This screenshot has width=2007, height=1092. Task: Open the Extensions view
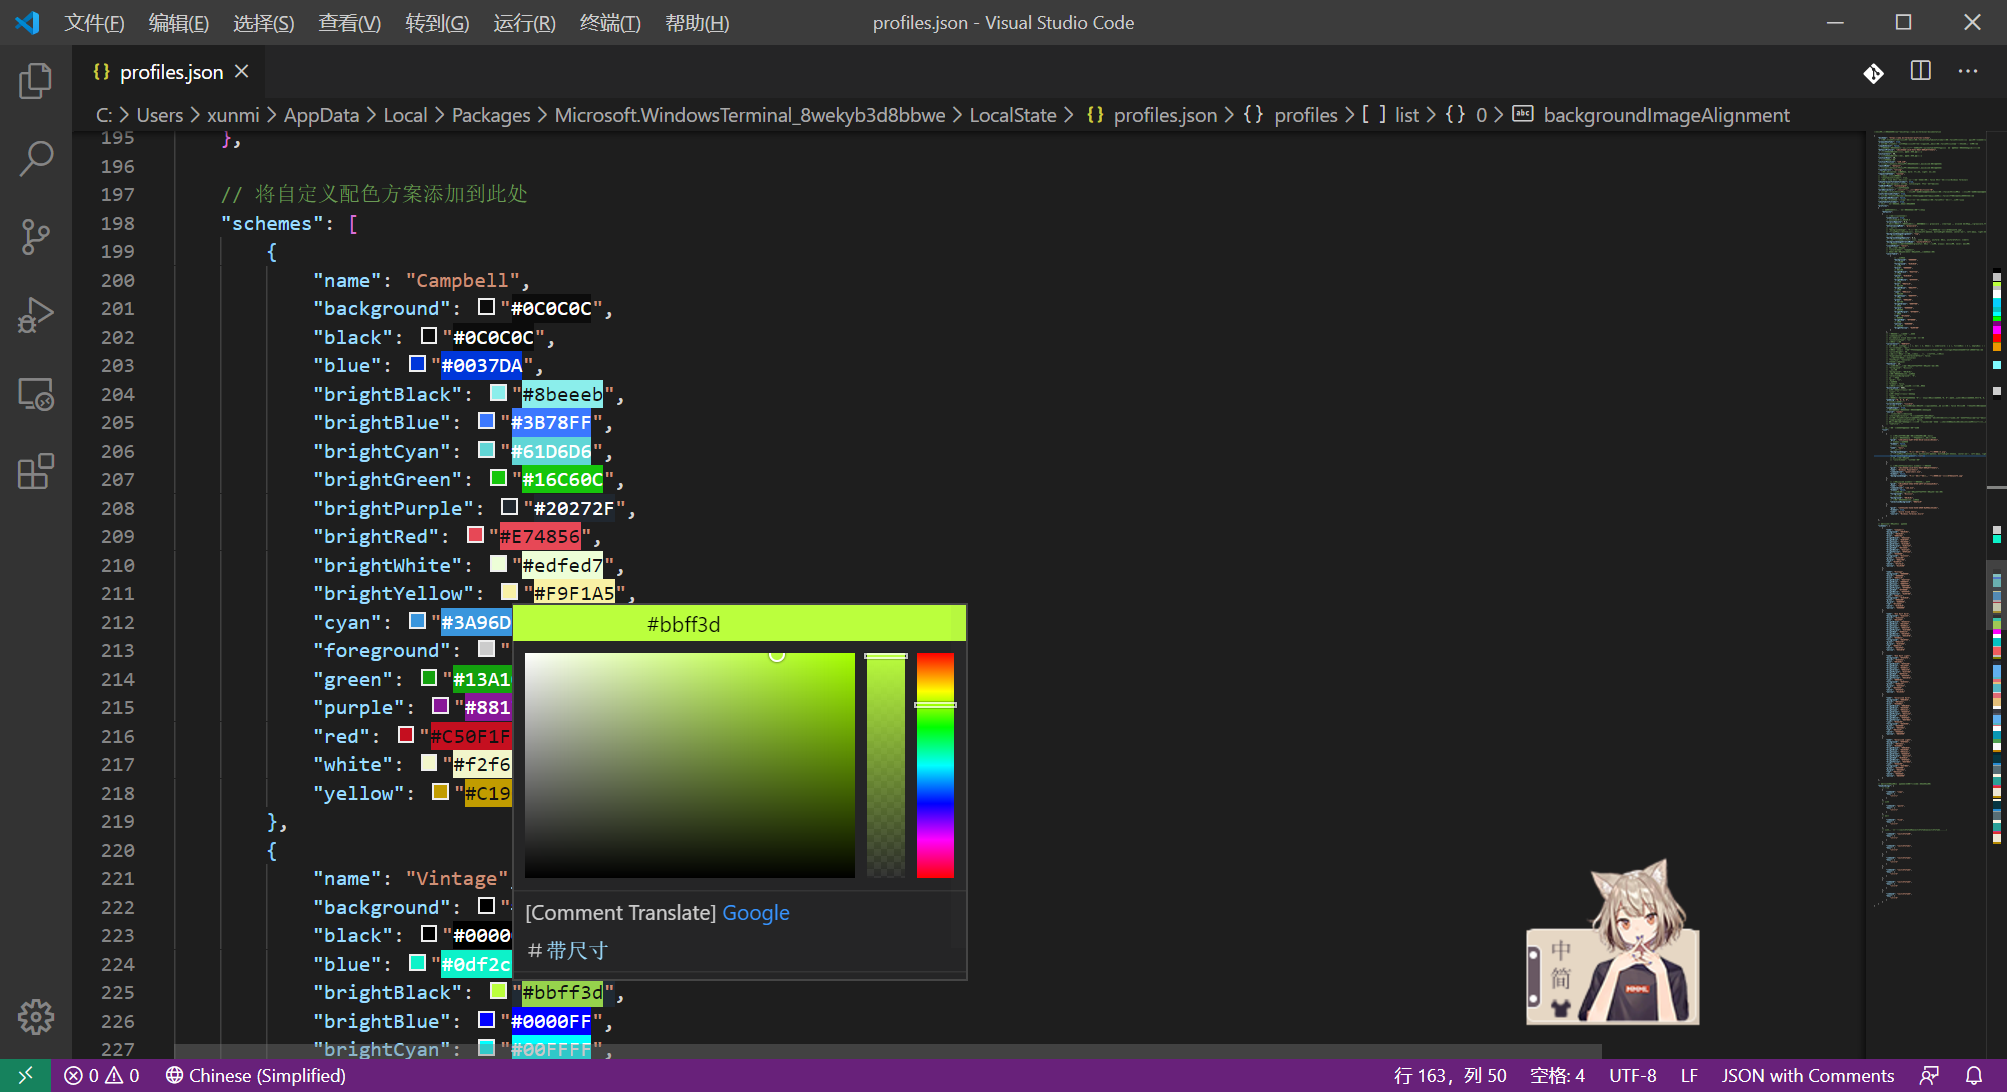pos(36,472)
